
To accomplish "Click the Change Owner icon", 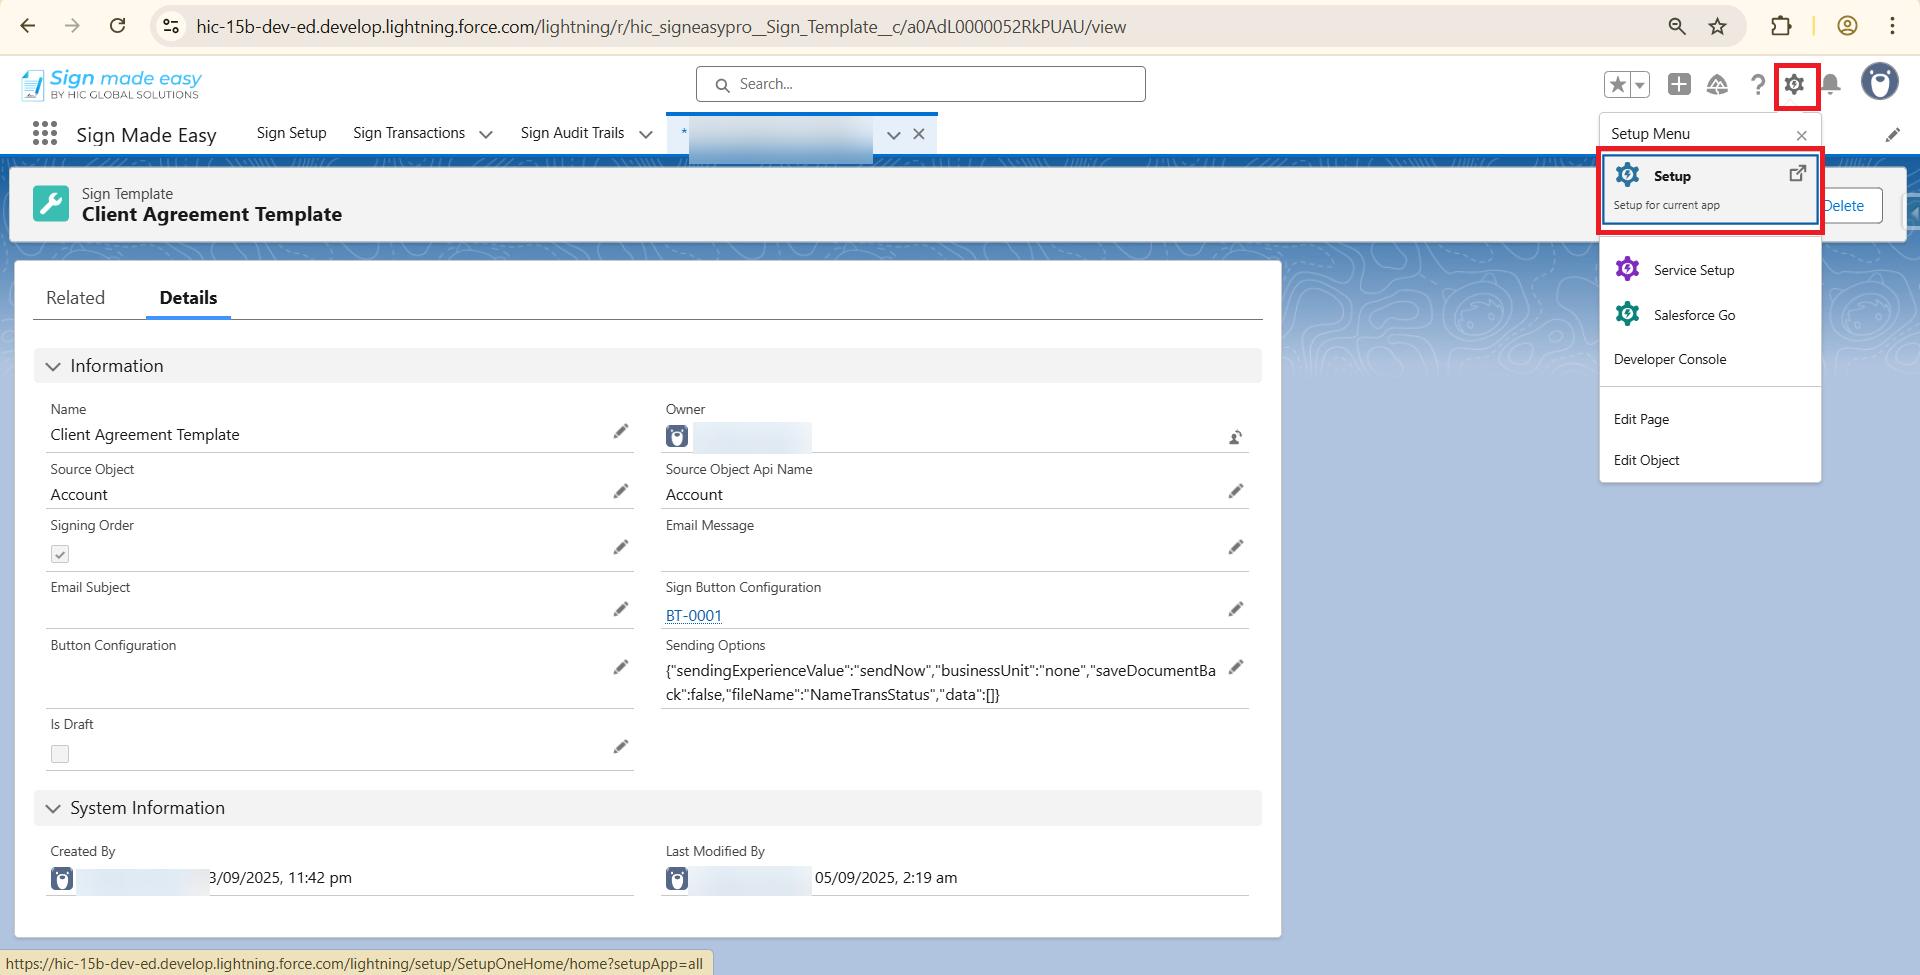I will point(1236,437).
